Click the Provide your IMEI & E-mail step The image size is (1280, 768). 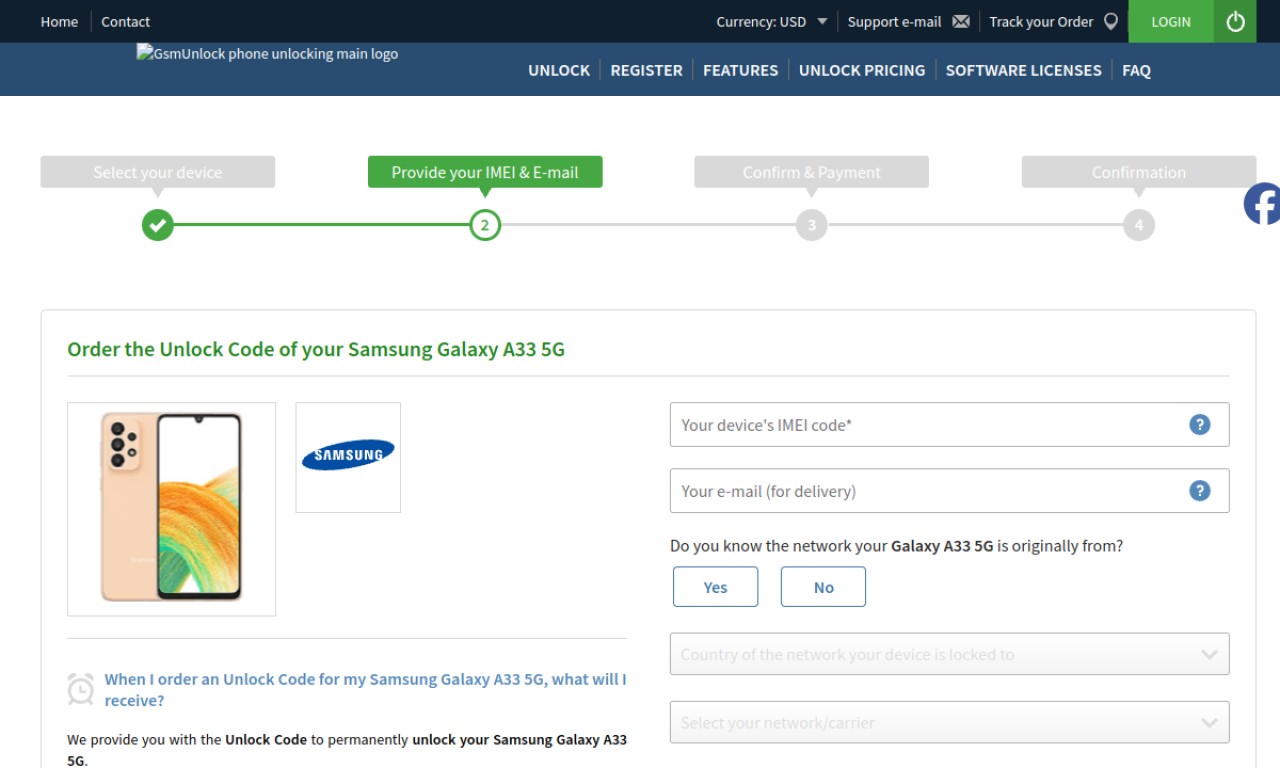click(485, 172)
